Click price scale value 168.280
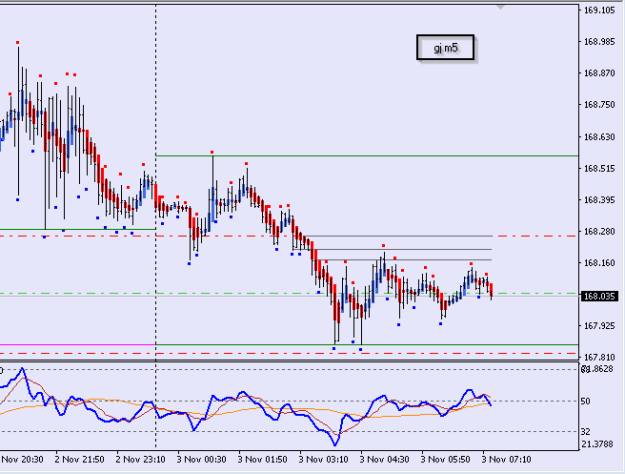Screen dimensions: 625x474 click(599, 231)
